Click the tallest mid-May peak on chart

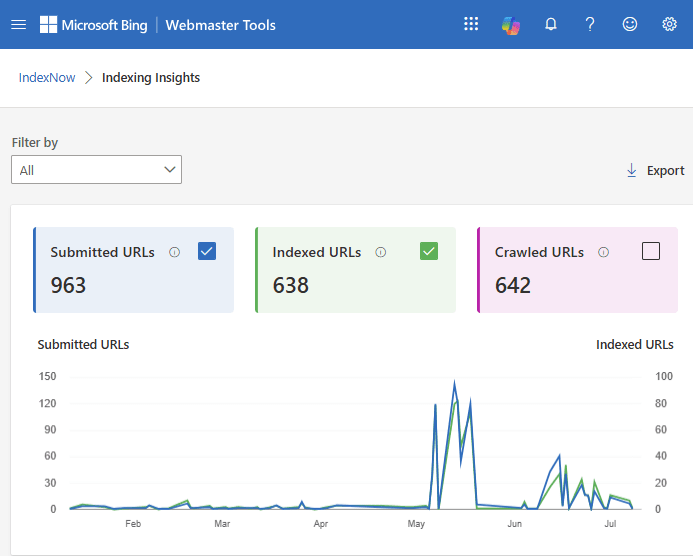pos(454,382)
